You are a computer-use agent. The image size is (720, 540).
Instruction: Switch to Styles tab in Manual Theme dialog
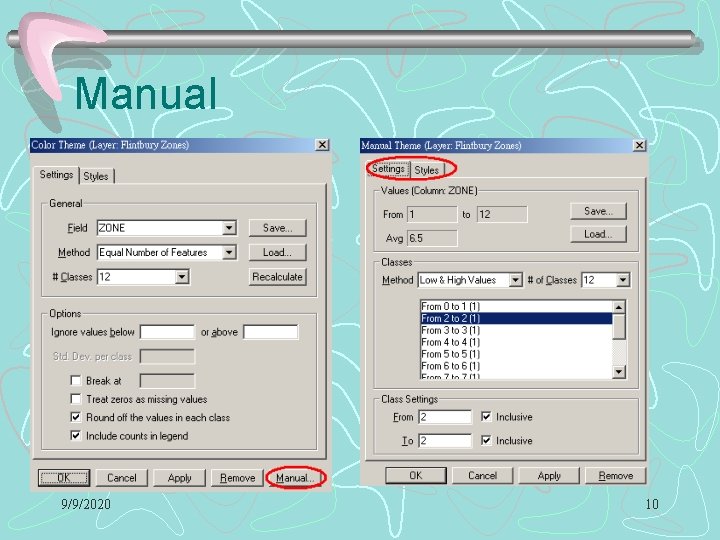pyautogui.click(x=427, y=170)
